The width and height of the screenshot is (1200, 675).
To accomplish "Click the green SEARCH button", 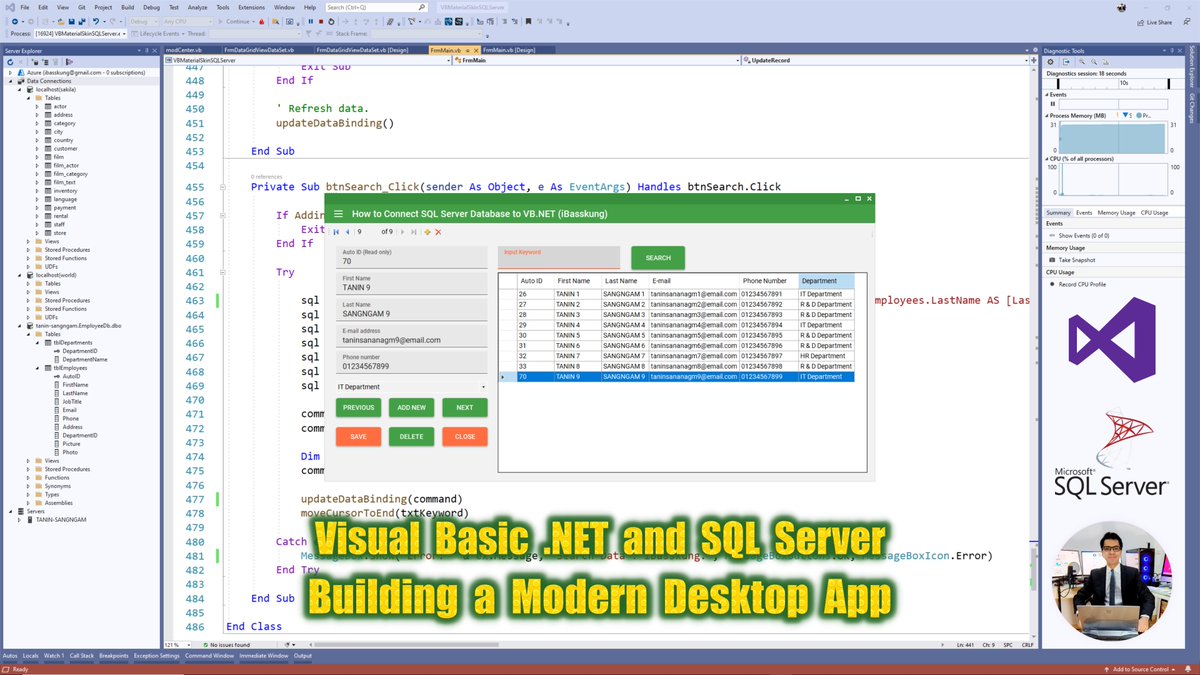I will point(658,258).
